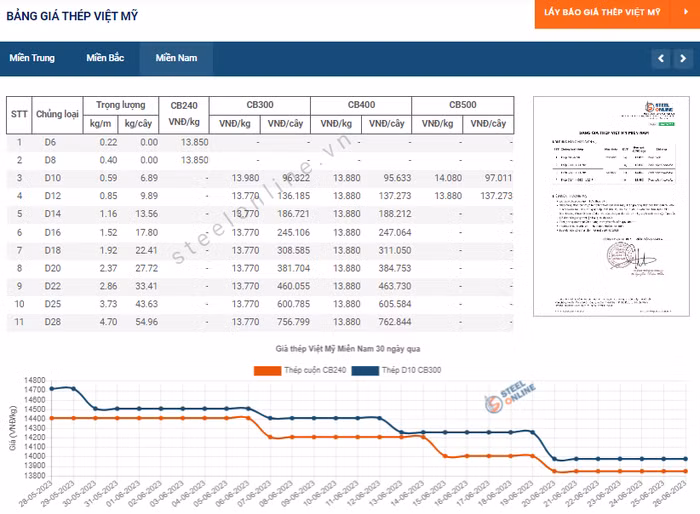
Task: Toggle the Thép D10 CB300 legend series
Action: coord(404,371)
